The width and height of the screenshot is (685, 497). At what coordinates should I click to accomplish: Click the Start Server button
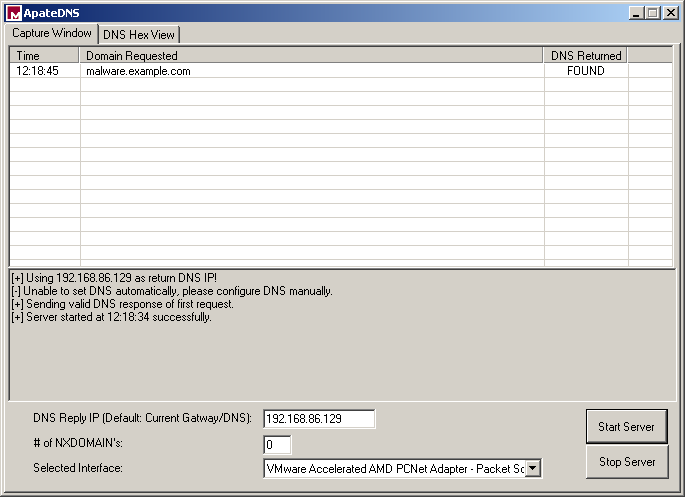click(626, 427)
